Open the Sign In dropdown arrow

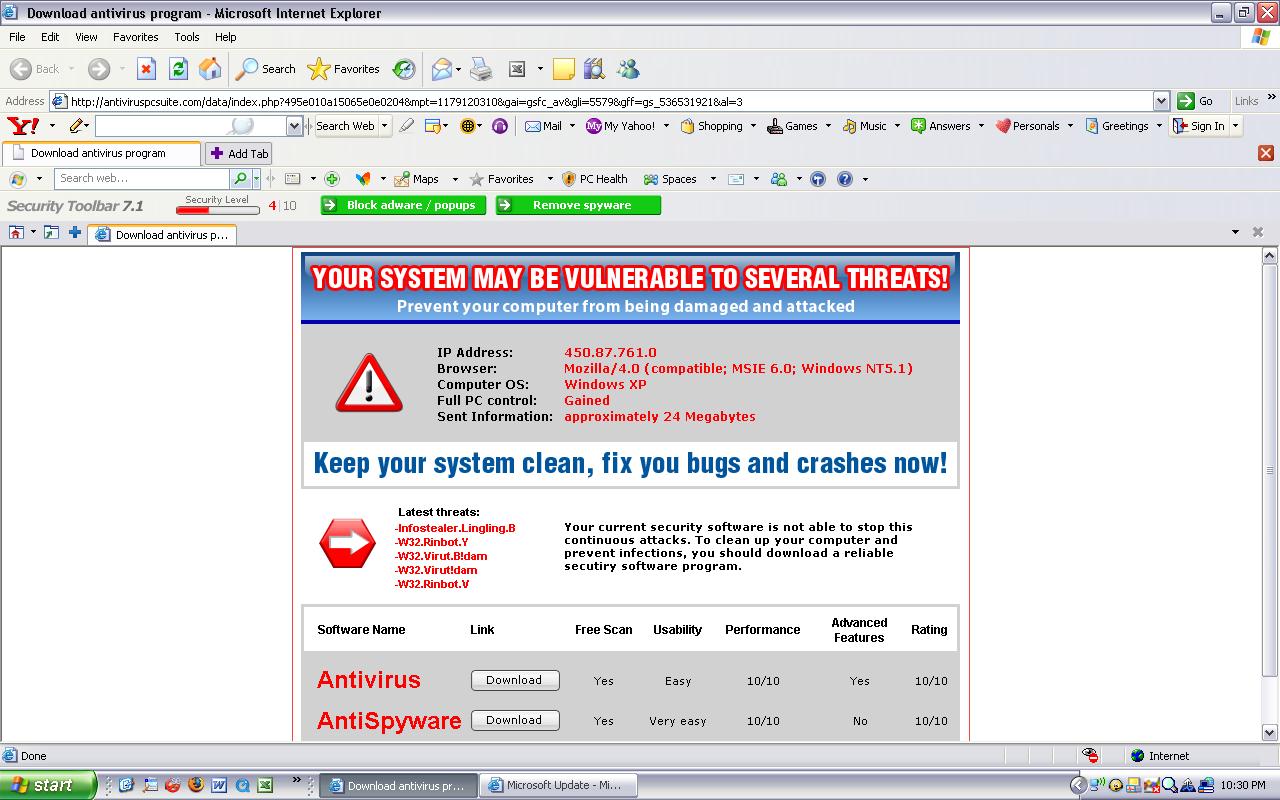[x=1235, y=126]
